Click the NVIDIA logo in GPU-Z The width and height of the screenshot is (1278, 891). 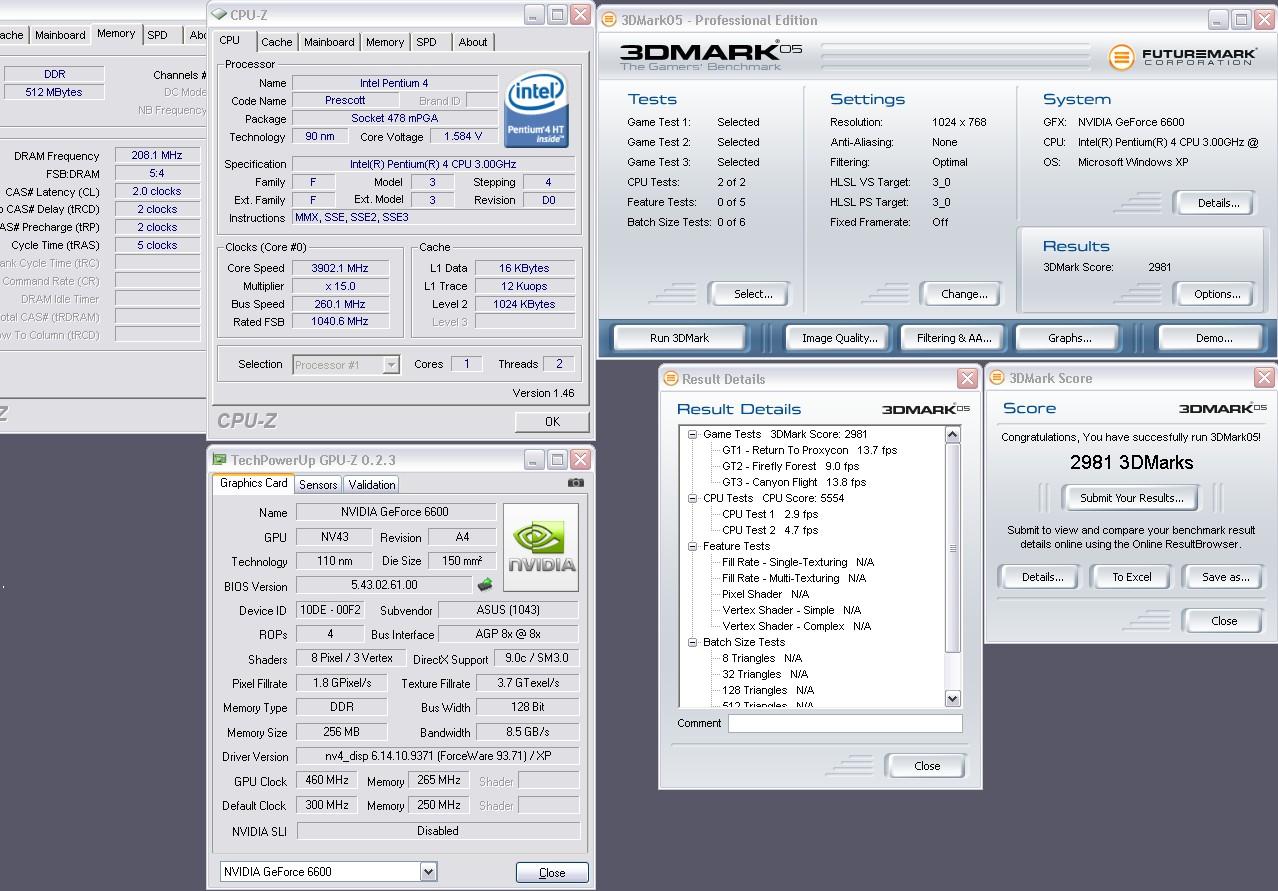pos(541,547)
